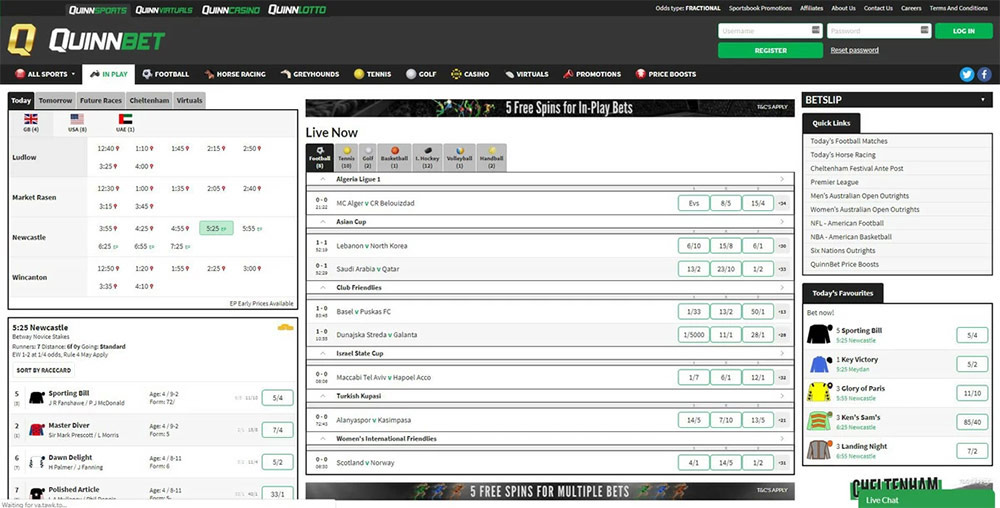Collapse the Betslip panel arrow
Screen dimensions: 1000x508
point(983,100)
